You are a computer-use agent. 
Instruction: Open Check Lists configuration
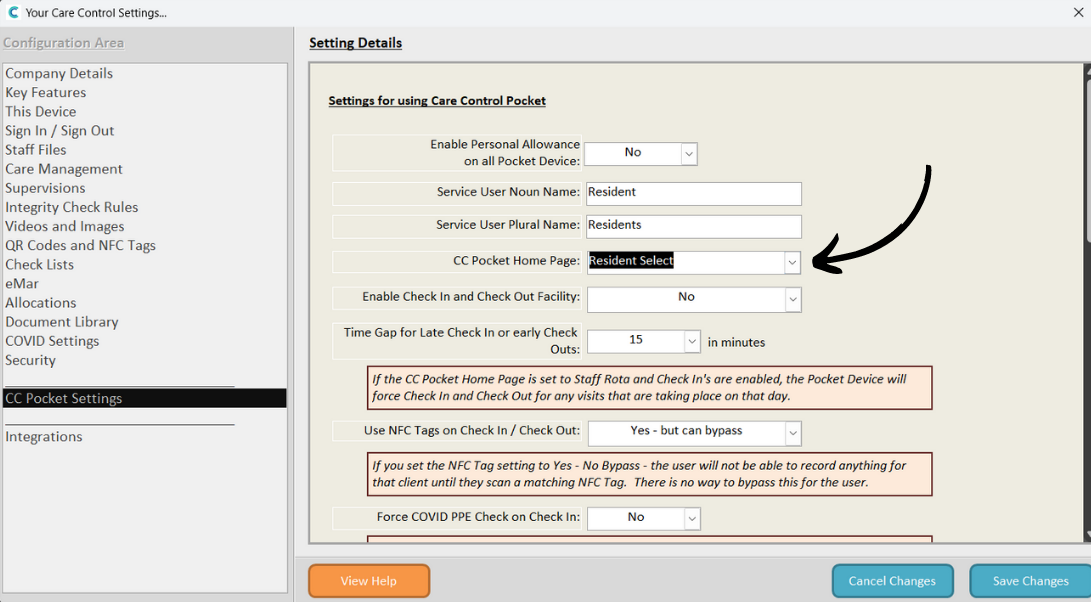[40, 264]
